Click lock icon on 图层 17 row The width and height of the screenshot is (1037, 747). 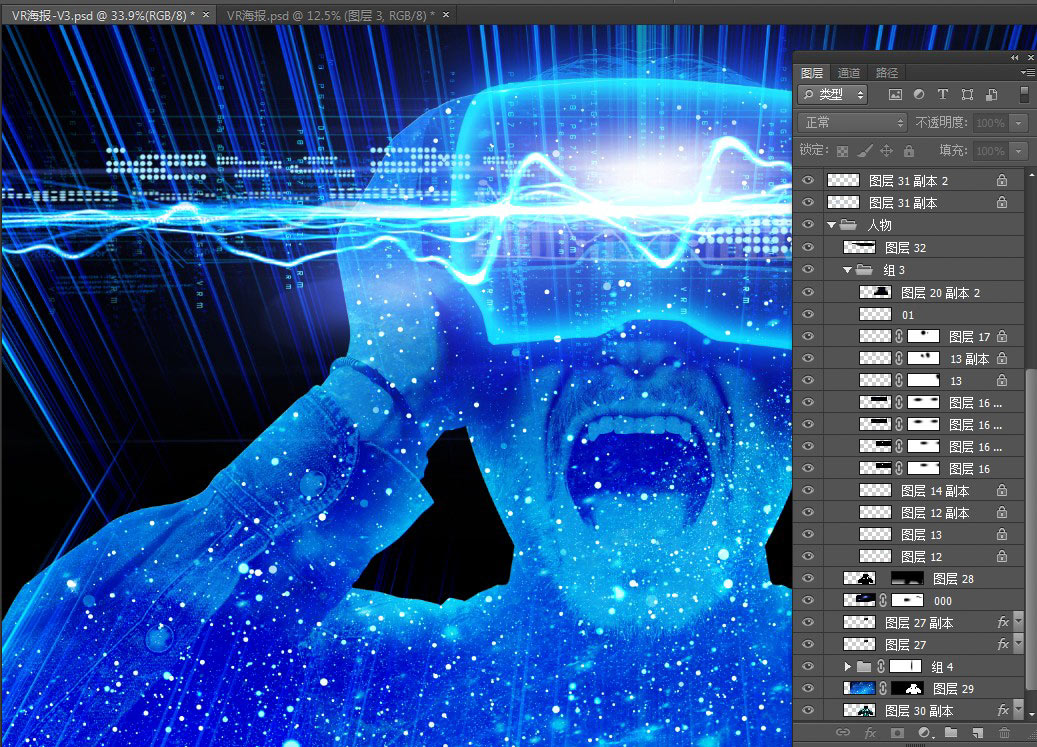(x=1002, y=336)
